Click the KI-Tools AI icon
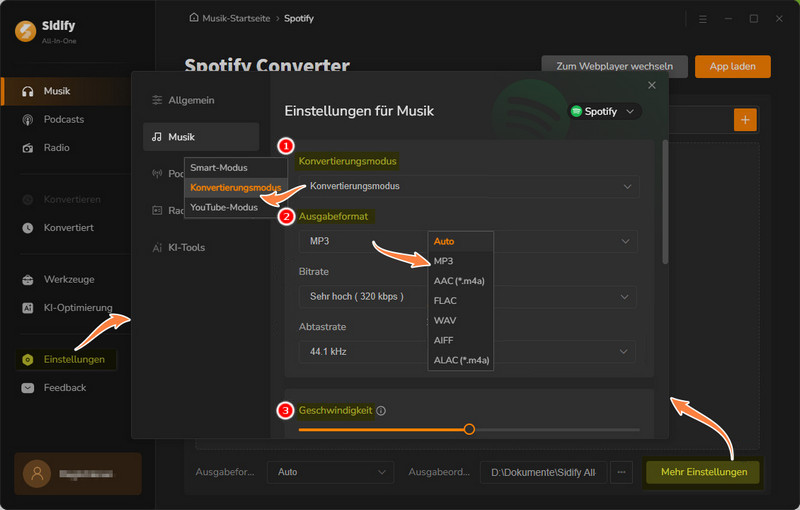 157,248
